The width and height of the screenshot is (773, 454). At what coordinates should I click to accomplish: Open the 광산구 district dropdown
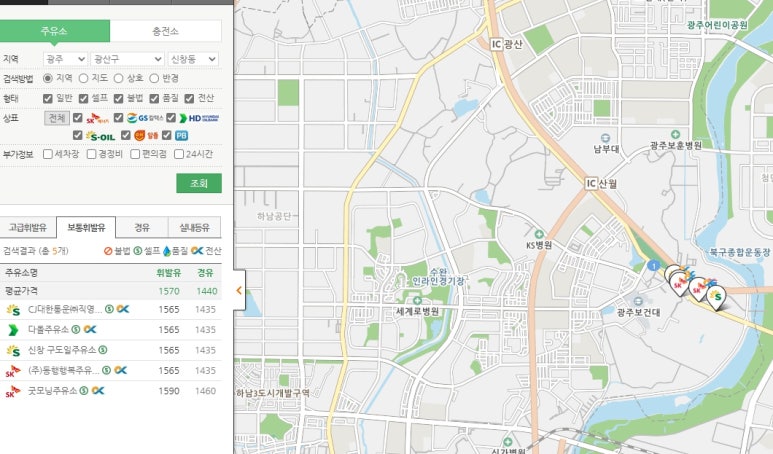coord(127,59)
